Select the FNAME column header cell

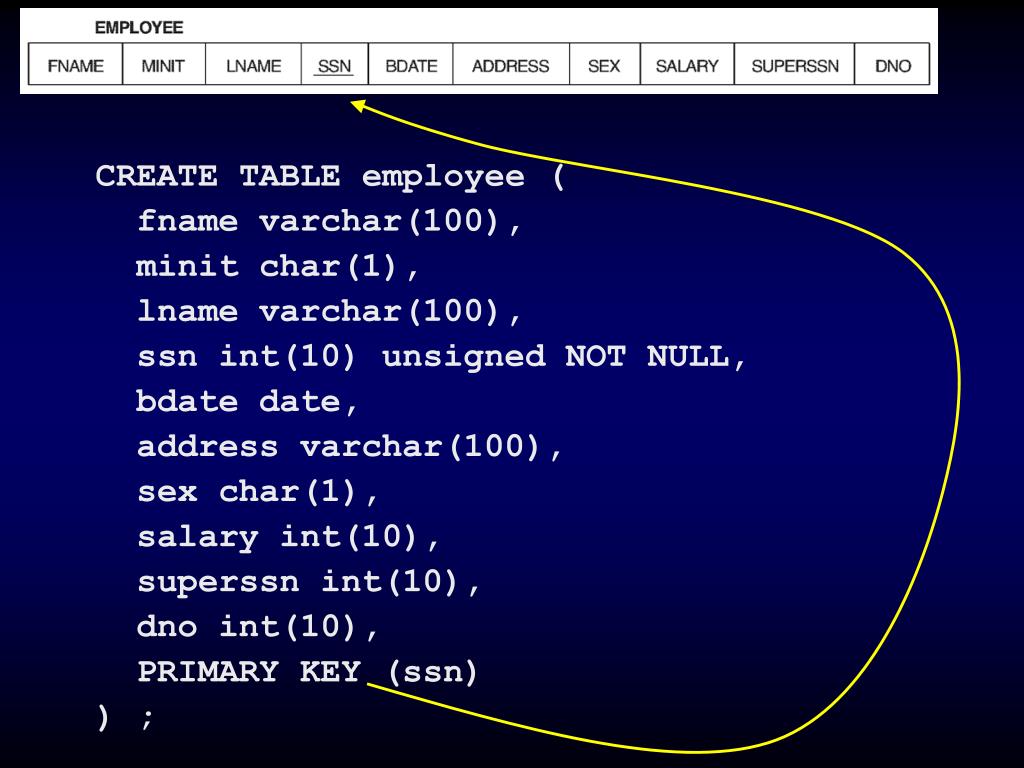tap(76, 64)
